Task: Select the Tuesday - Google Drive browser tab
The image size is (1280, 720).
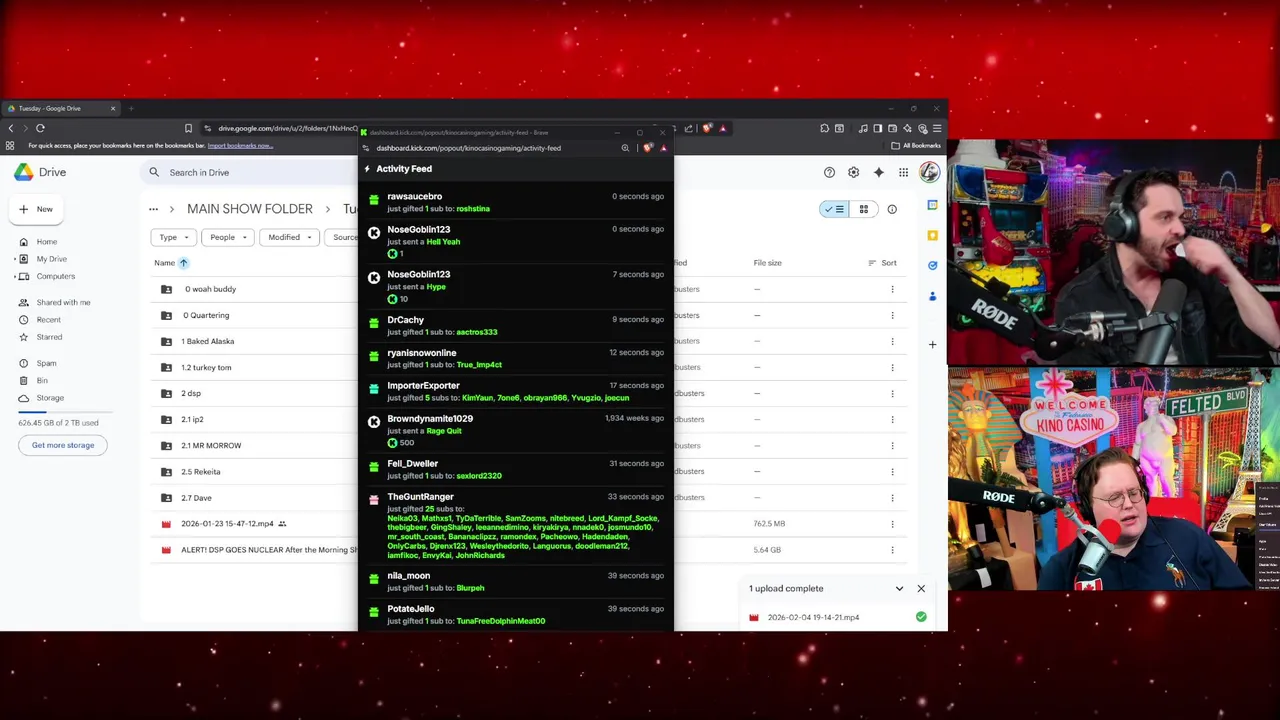Action: point(62,108)
